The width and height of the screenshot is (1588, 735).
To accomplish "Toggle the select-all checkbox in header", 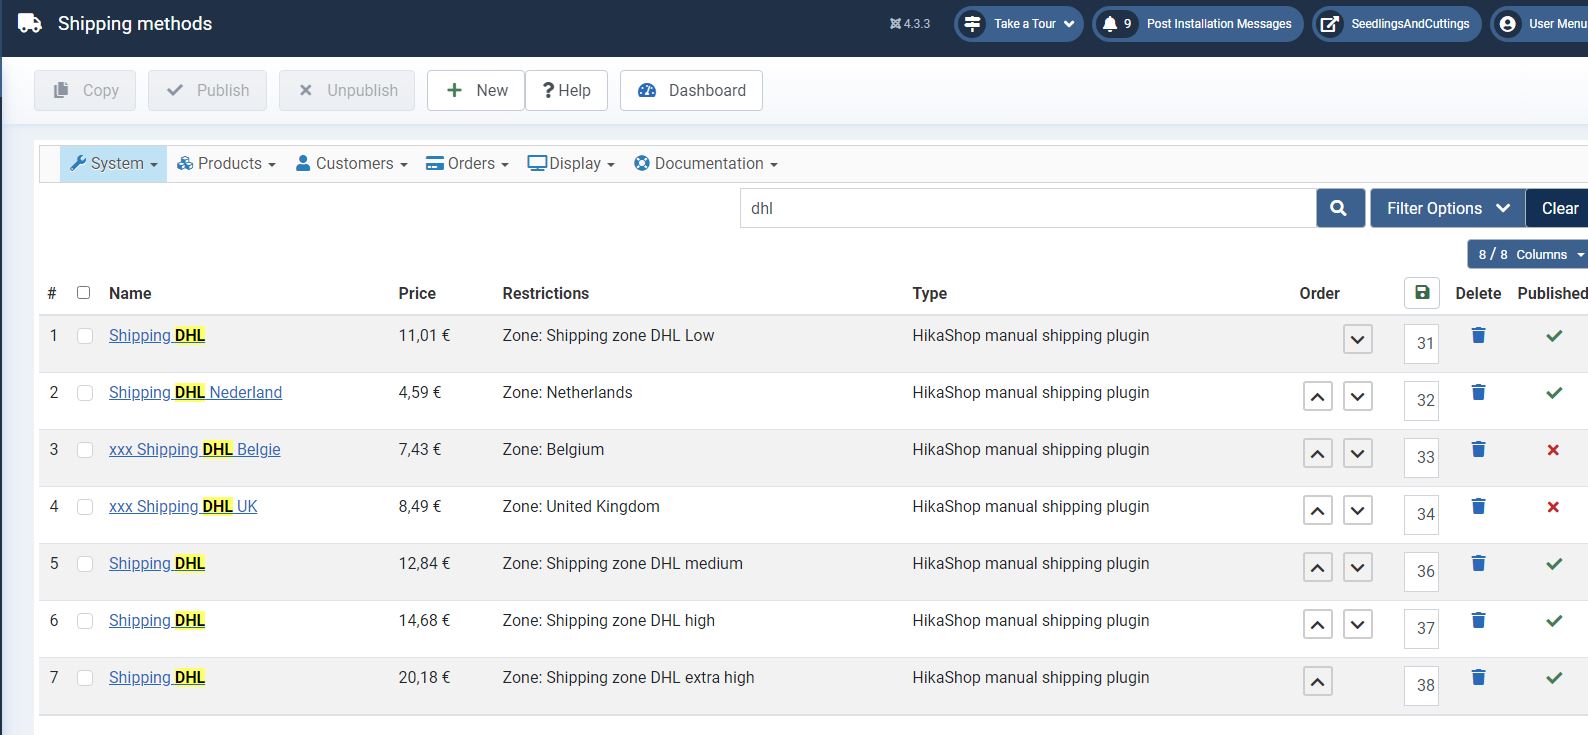I will 84,293.
